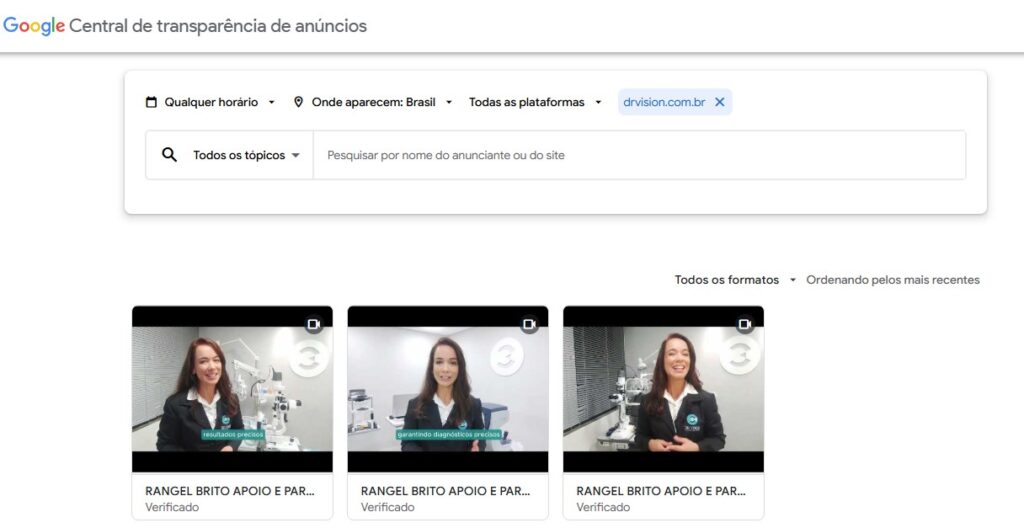Click the magnifying glass search icon

[169, 155]
